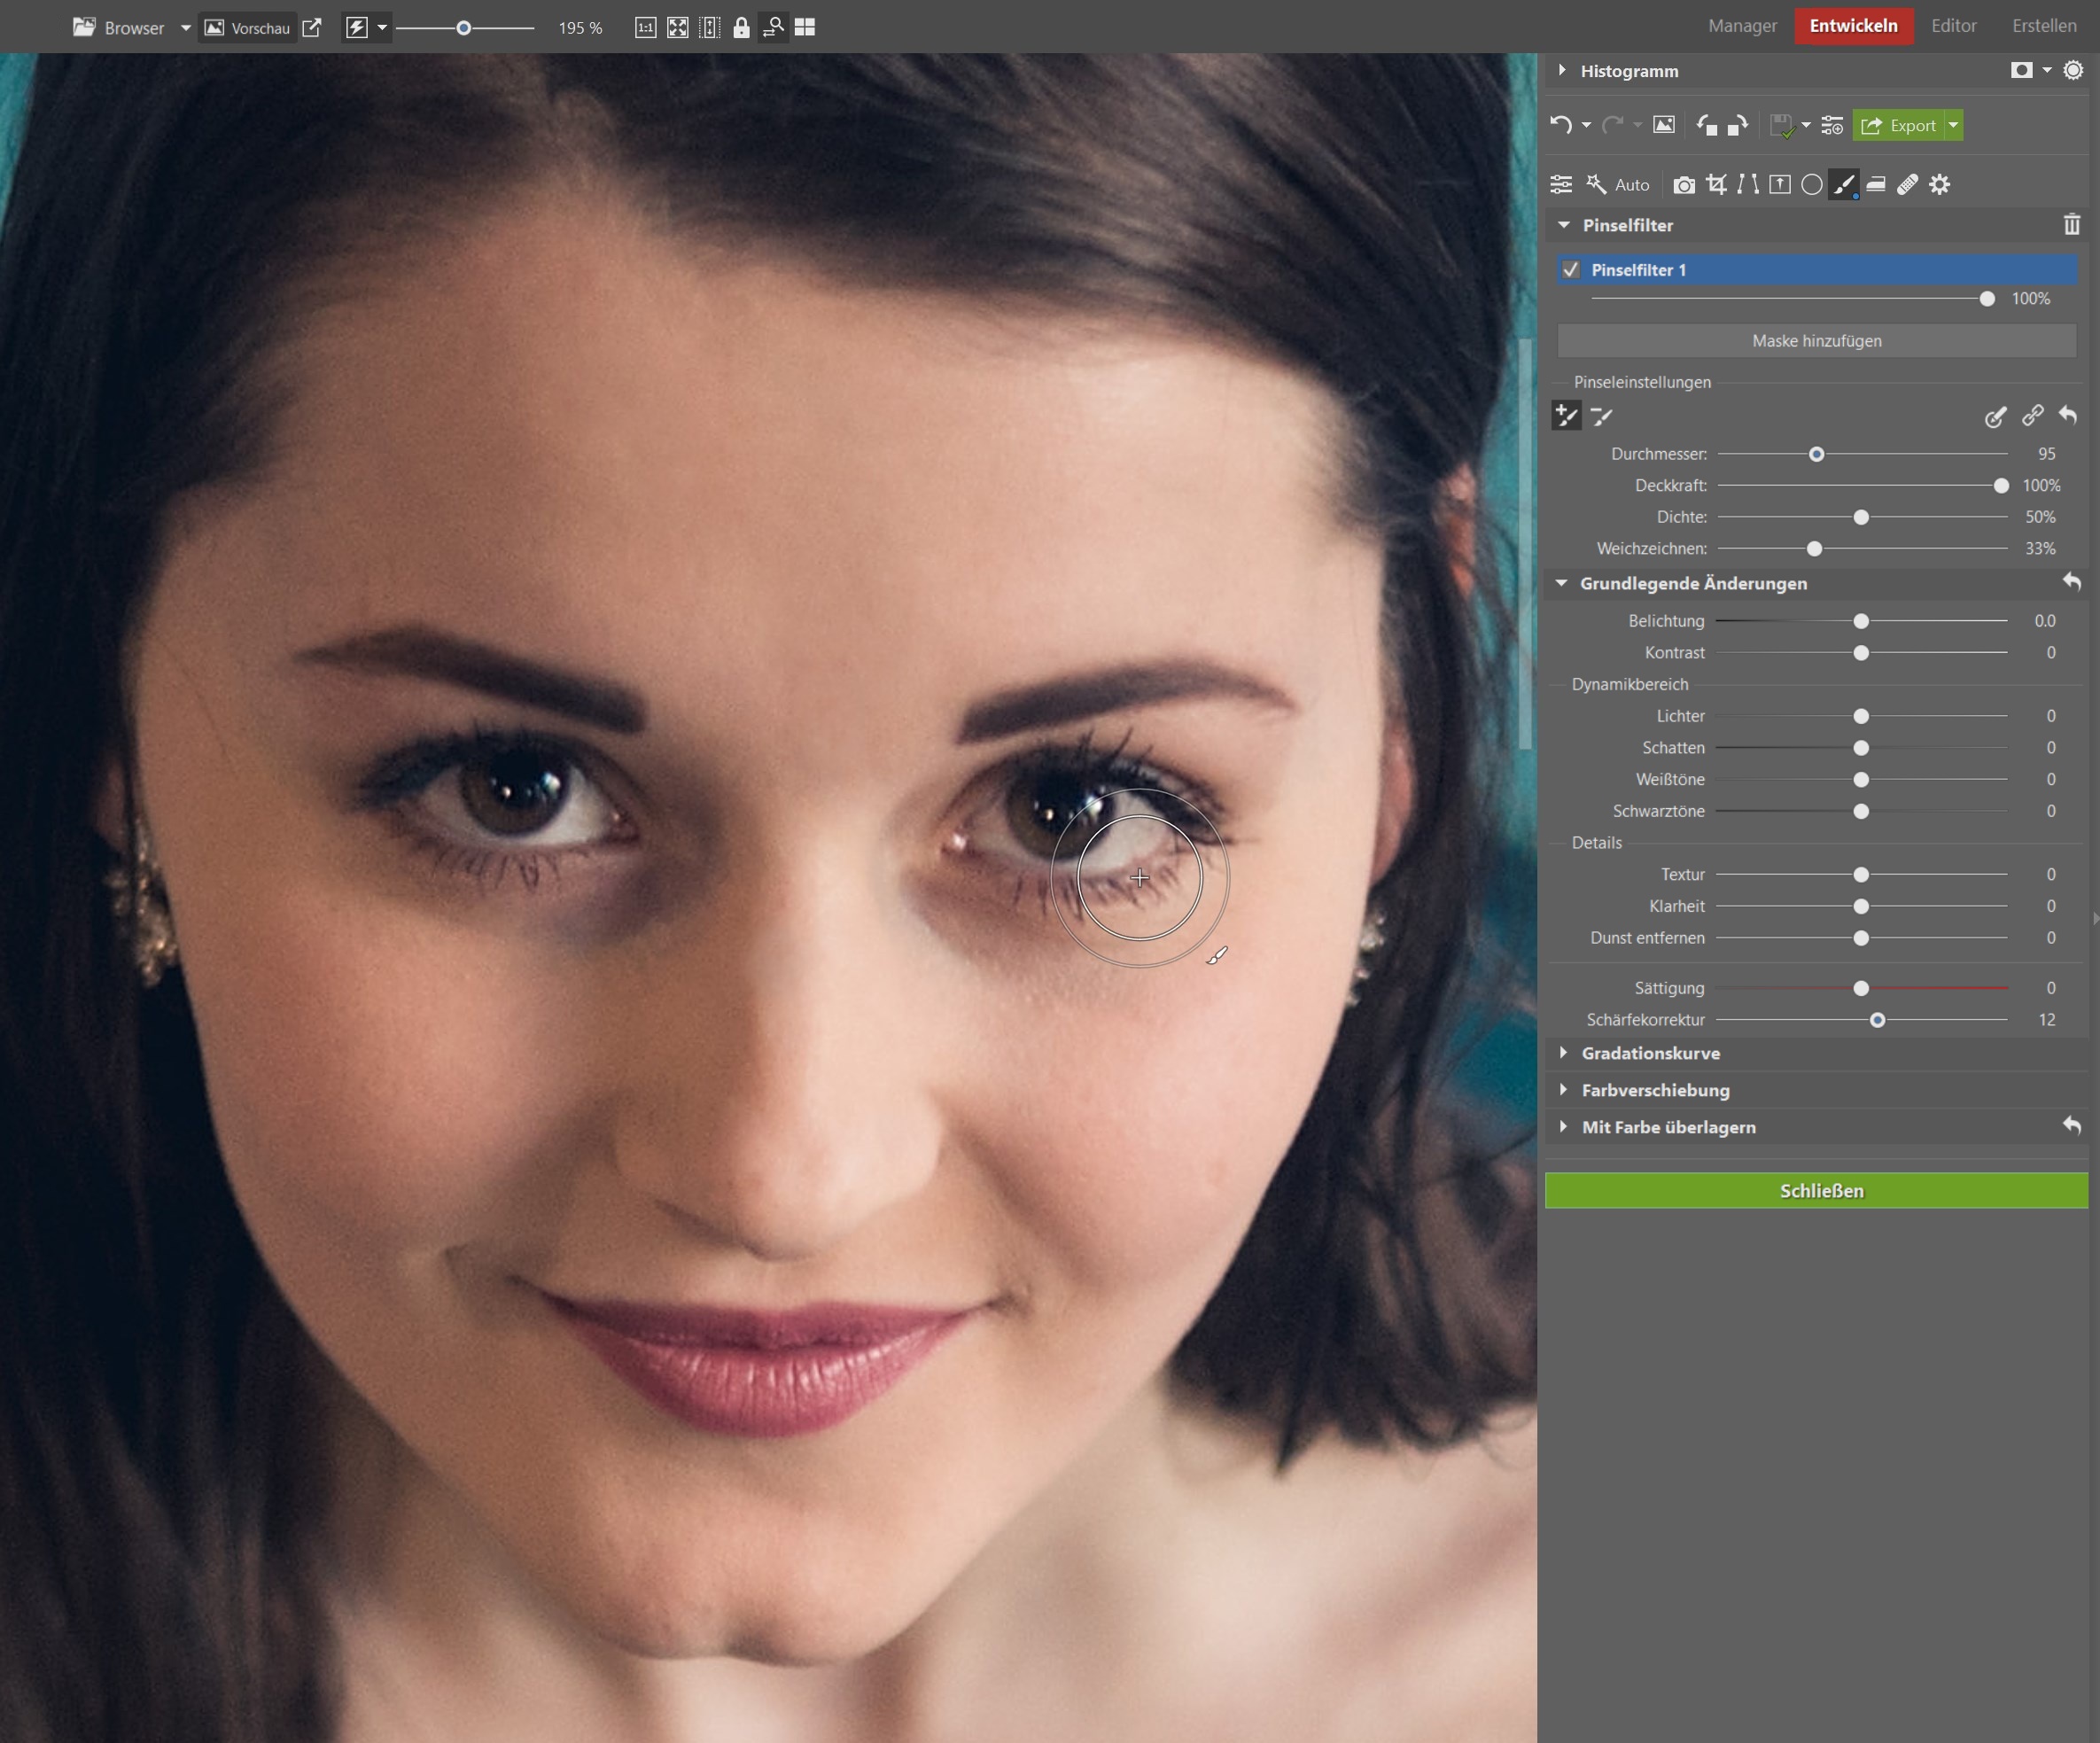The image size is (2100, 1743).
Task: Toggle the zoom lock icon
Action: [741, 27]
